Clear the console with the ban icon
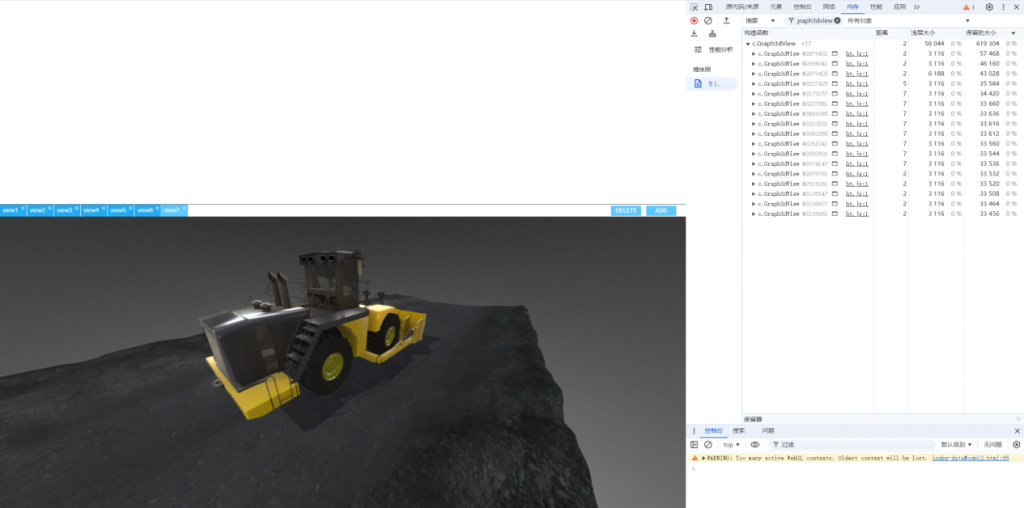The image size is (1024, 508). click(x=708, y=444)
